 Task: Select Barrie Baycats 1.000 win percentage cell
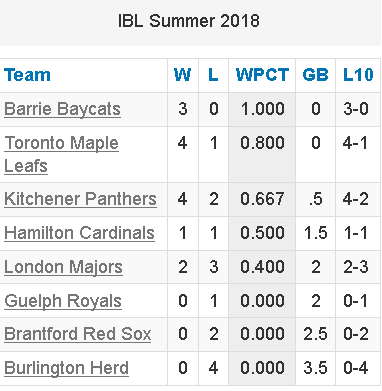coord(262,109)
